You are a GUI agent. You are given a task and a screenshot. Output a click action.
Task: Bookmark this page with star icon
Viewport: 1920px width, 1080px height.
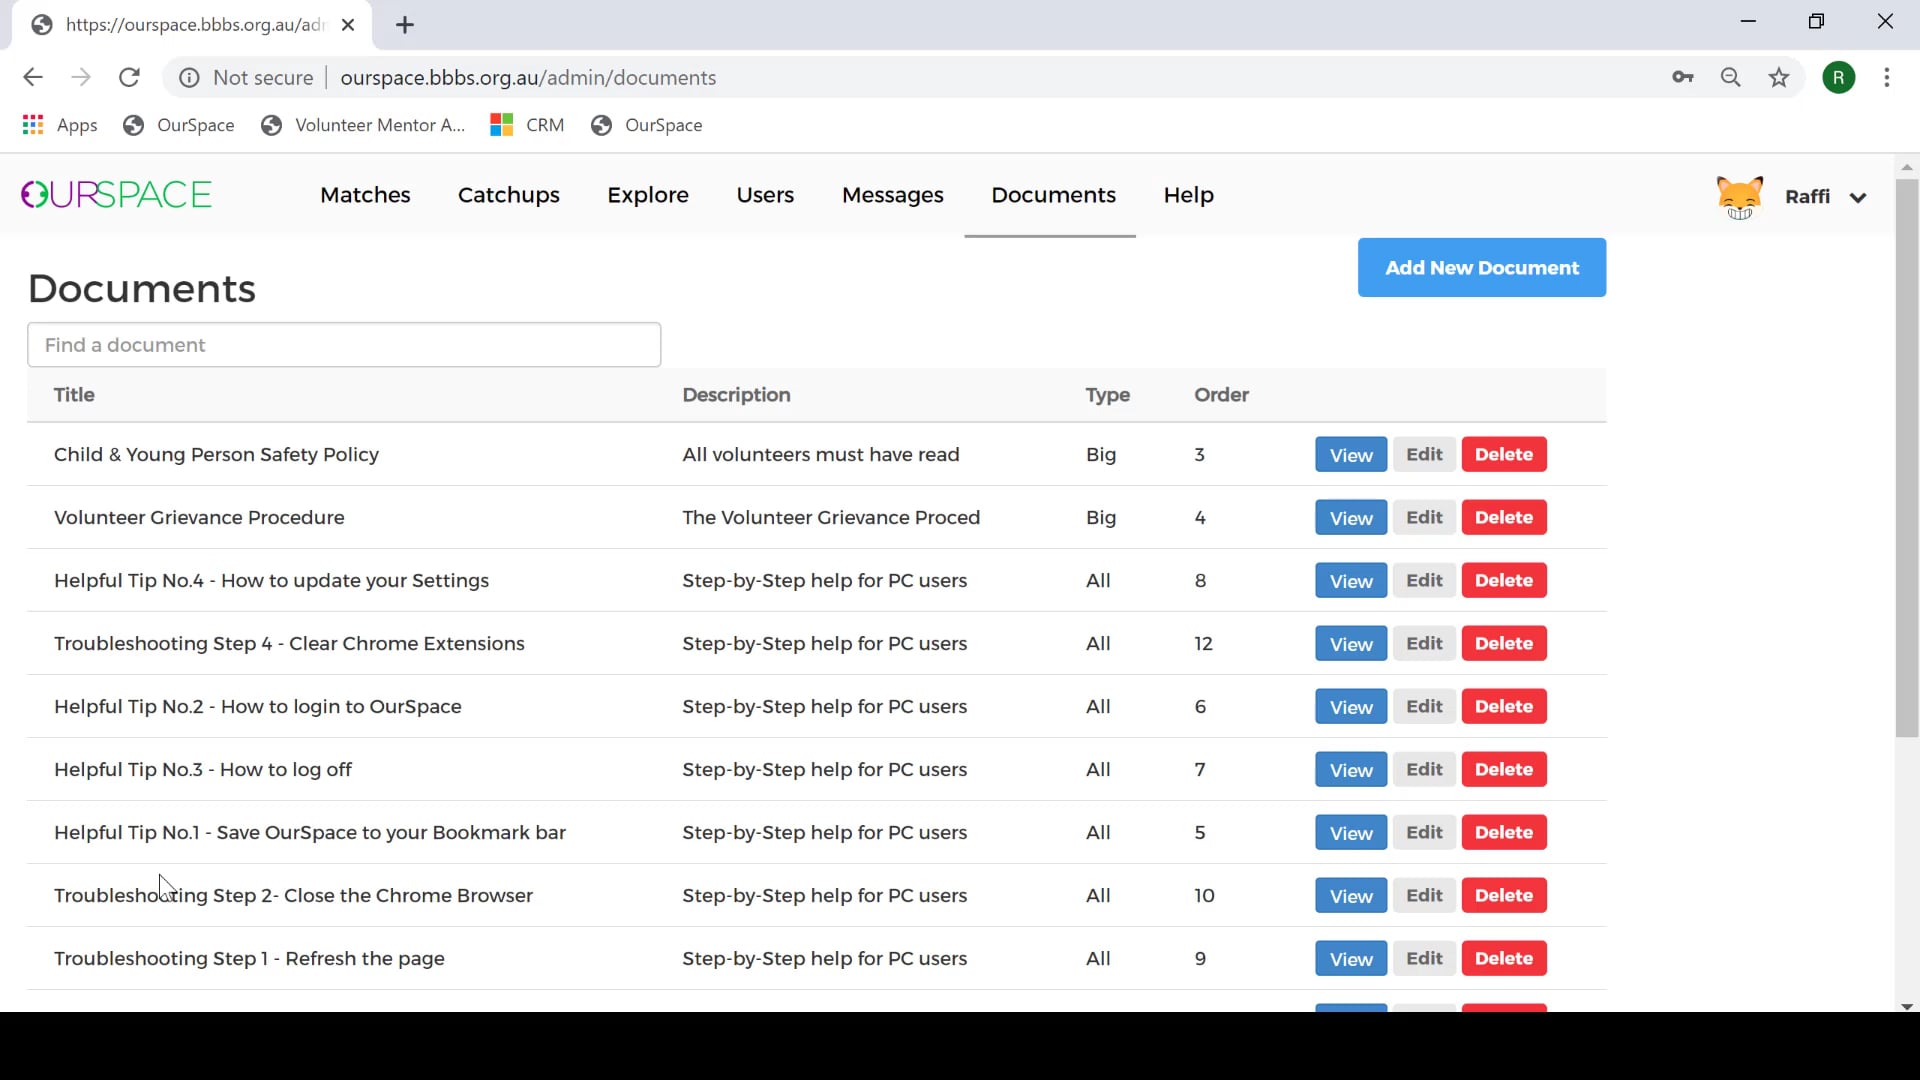pos(1779,78)
